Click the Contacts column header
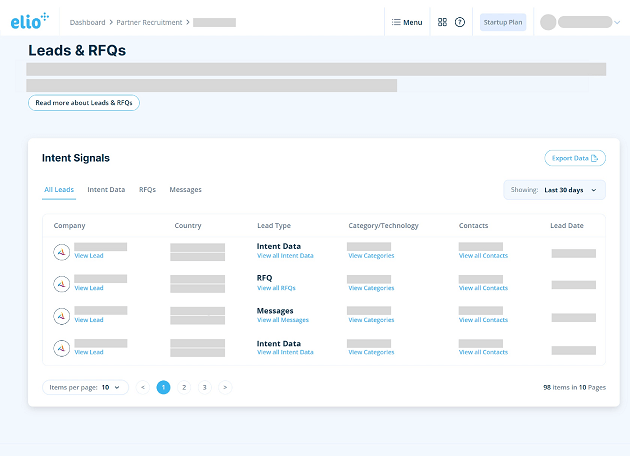 coord(473,226)
